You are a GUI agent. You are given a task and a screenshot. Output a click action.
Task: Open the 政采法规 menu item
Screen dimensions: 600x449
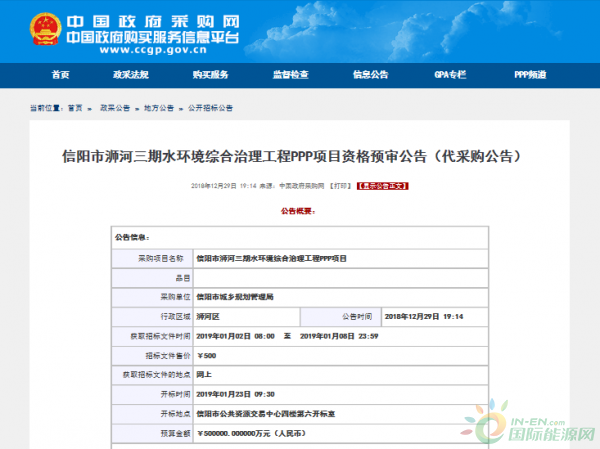131,75
